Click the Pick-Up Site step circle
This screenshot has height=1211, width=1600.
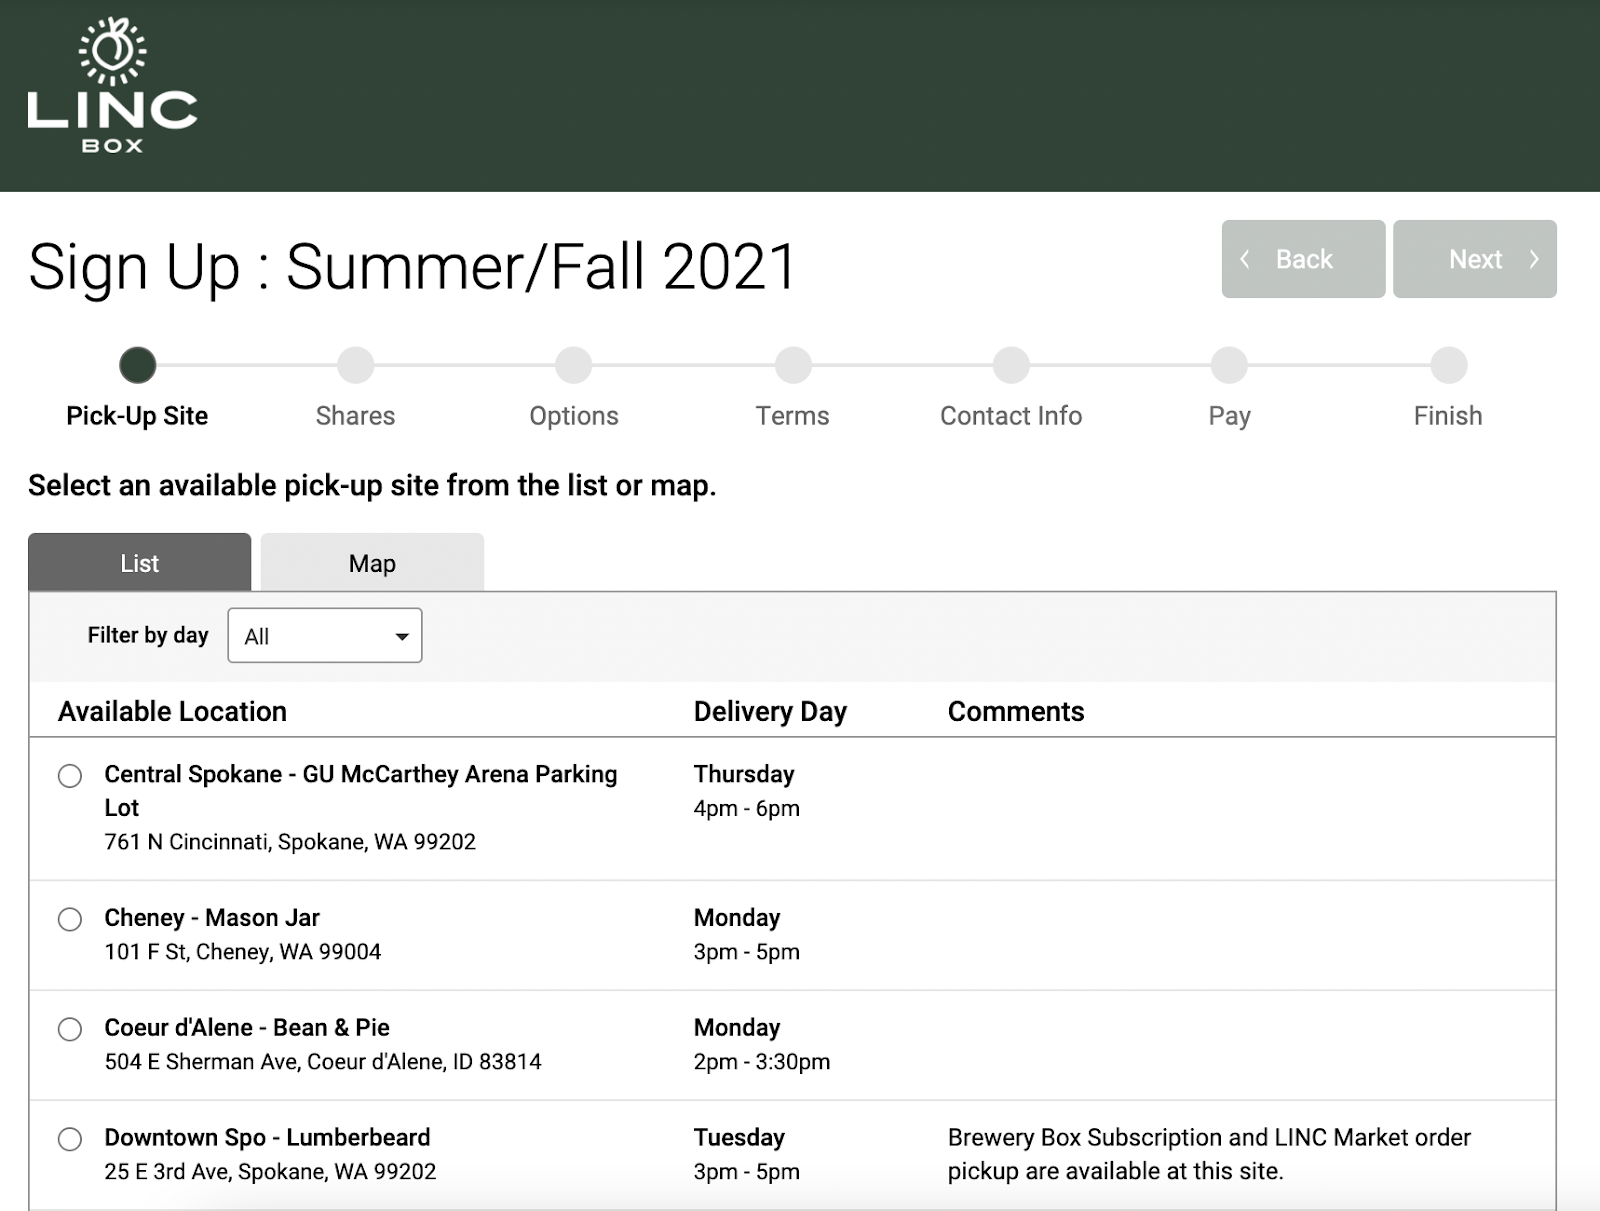pos(137,365)
